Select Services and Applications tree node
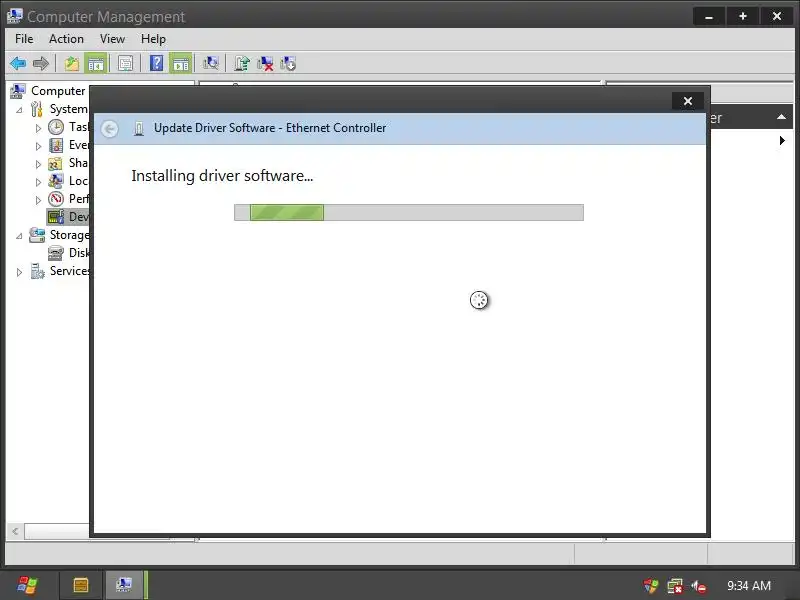This screenshot has width=800, height=600. [59, 271]
